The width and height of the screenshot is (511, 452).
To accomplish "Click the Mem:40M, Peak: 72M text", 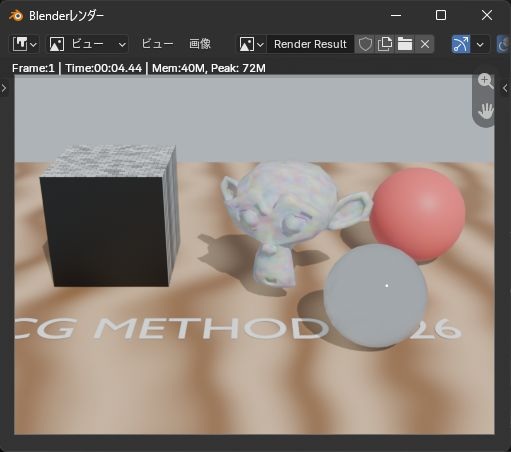I will point(209,68).
